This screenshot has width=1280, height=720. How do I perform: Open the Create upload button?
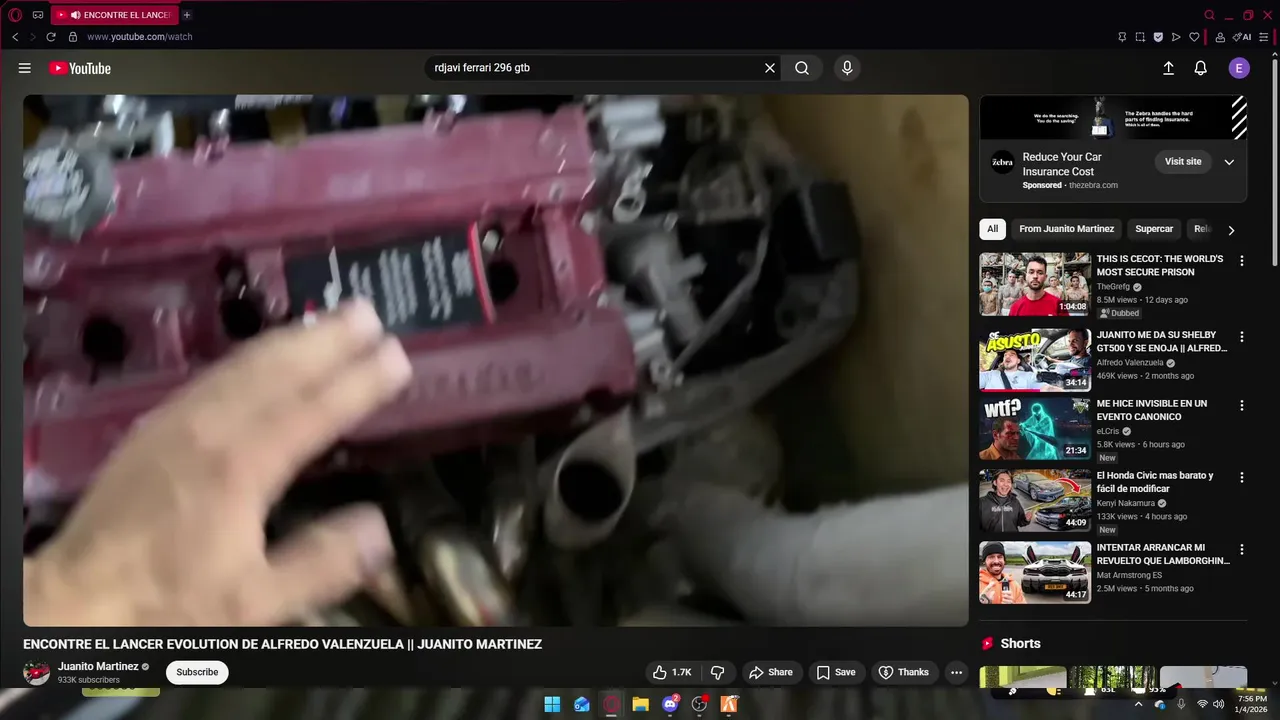click(1168, 68)
